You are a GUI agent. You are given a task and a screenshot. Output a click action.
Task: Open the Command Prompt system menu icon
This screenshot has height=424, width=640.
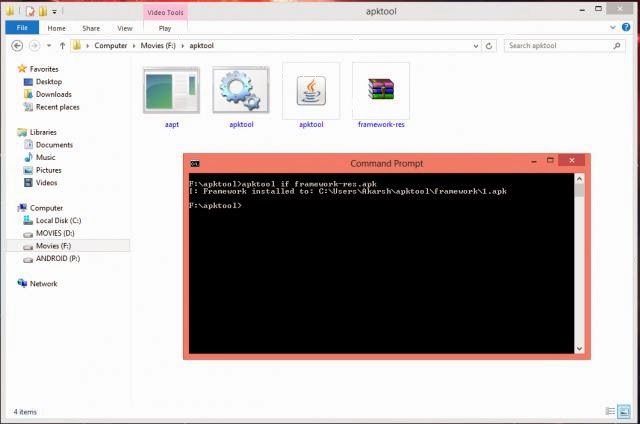click(x=195, y=164)
